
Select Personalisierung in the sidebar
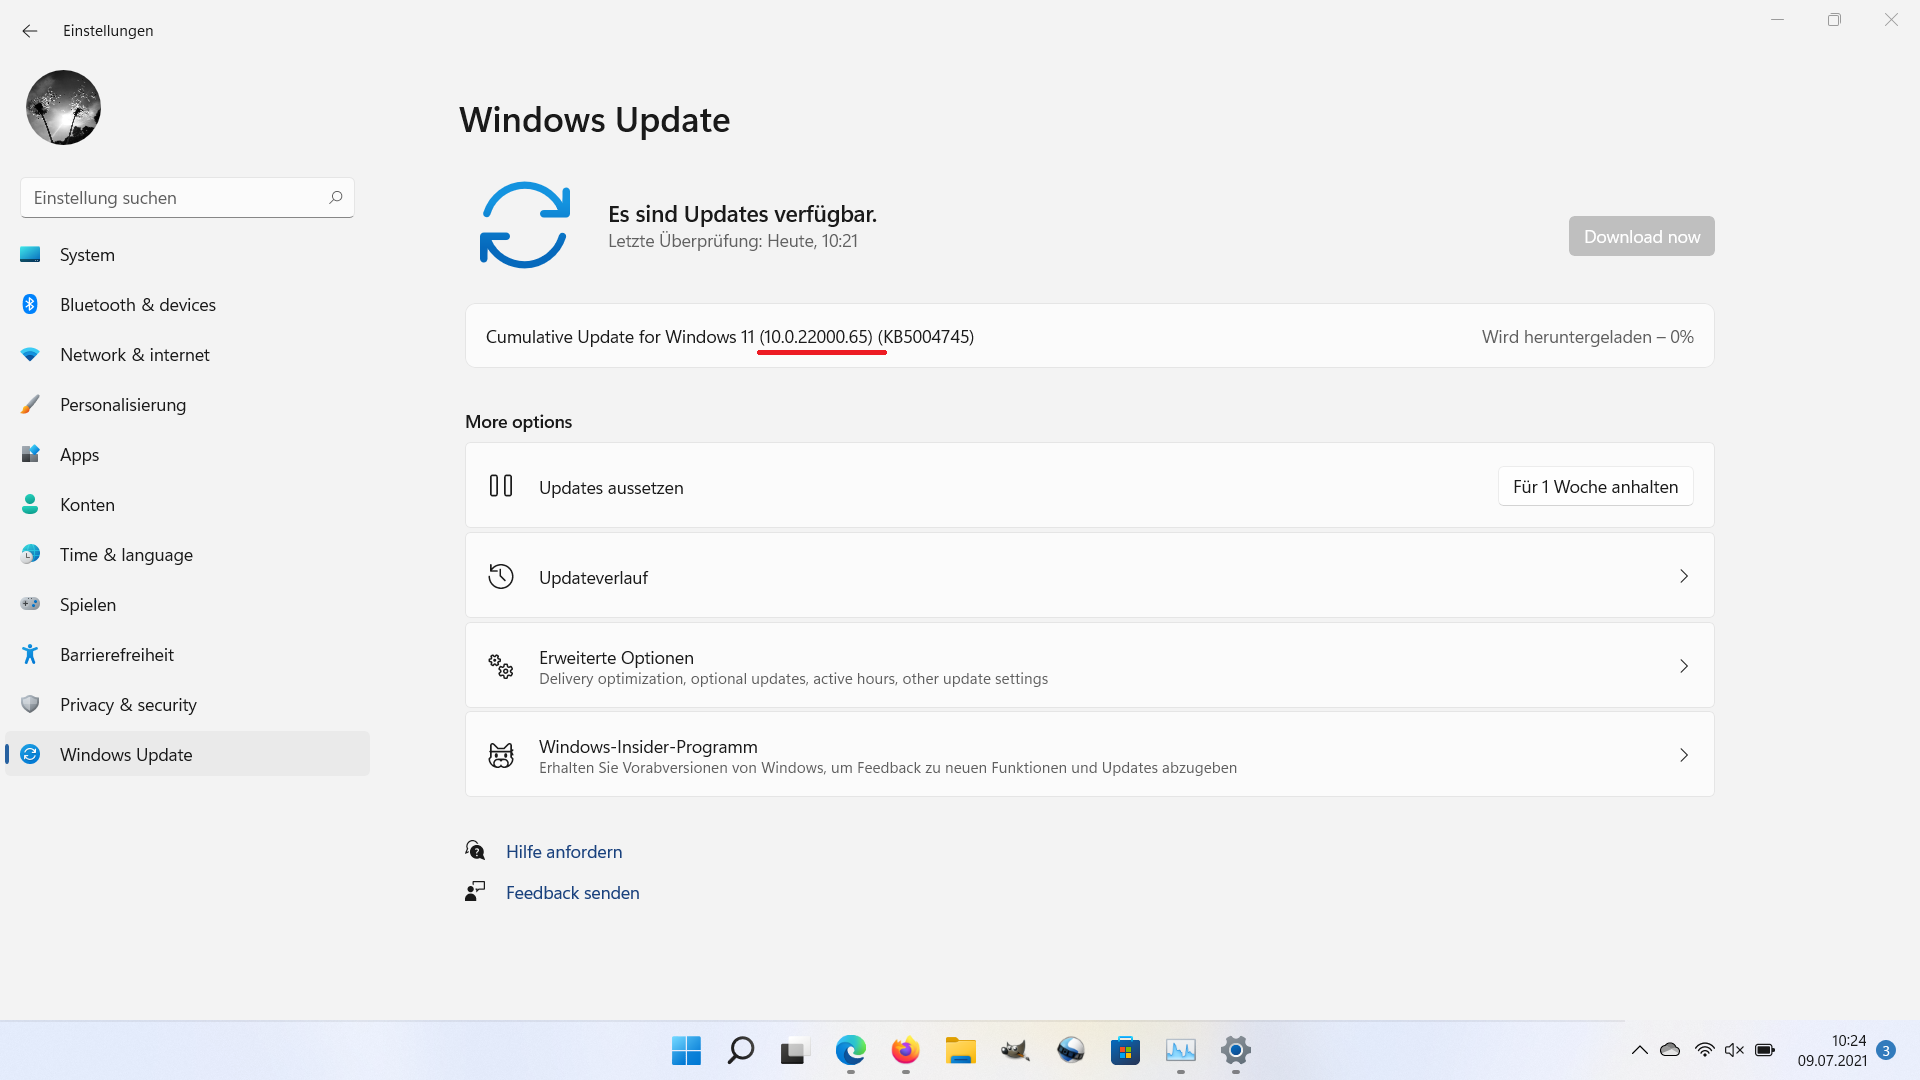pyautogui.click(x=123, y=405)
